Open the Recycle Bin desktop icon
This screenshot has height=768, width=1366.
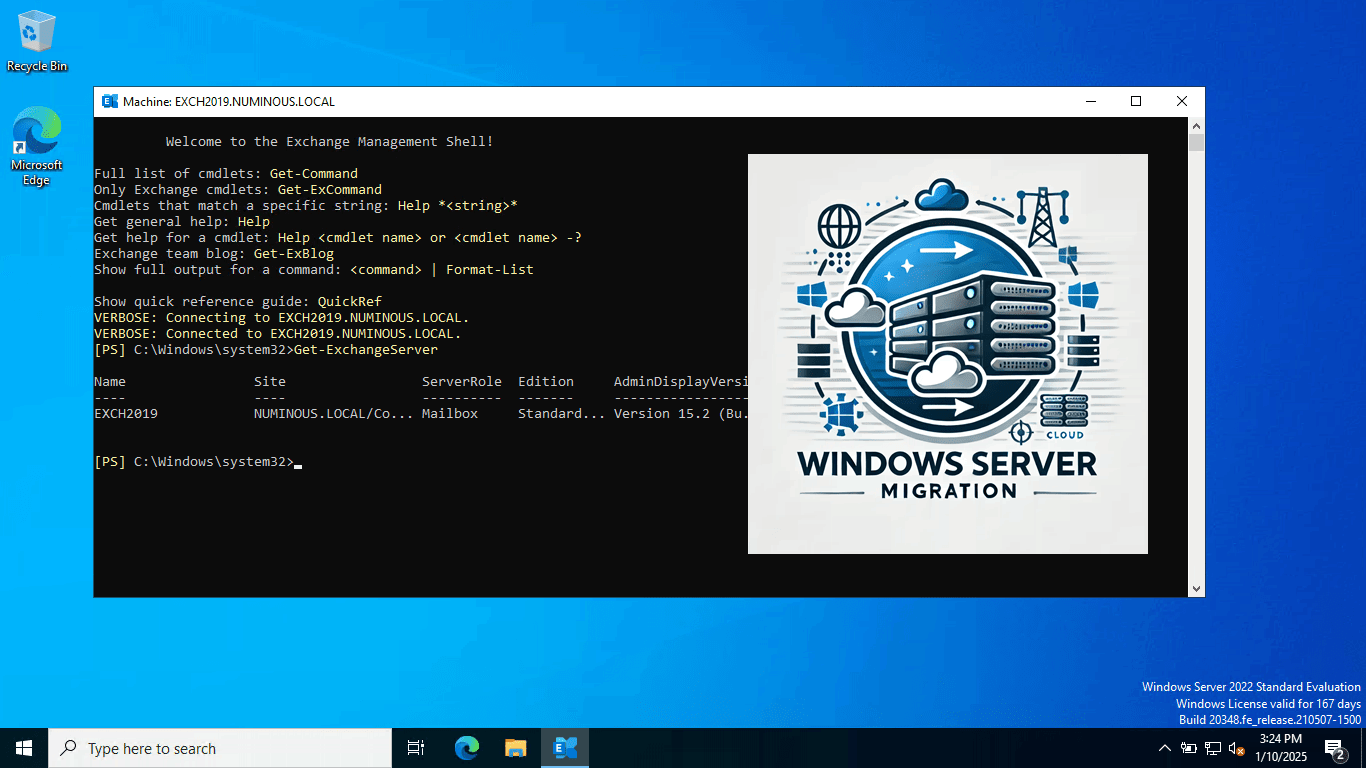[x=37, y=42]
